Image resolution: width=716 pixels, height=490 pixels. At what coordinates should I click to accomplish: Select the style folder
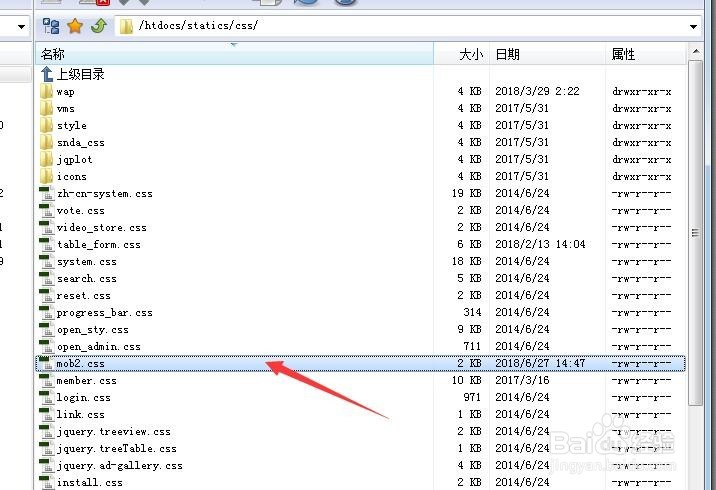pyautogui.click(x=63, y=126)
